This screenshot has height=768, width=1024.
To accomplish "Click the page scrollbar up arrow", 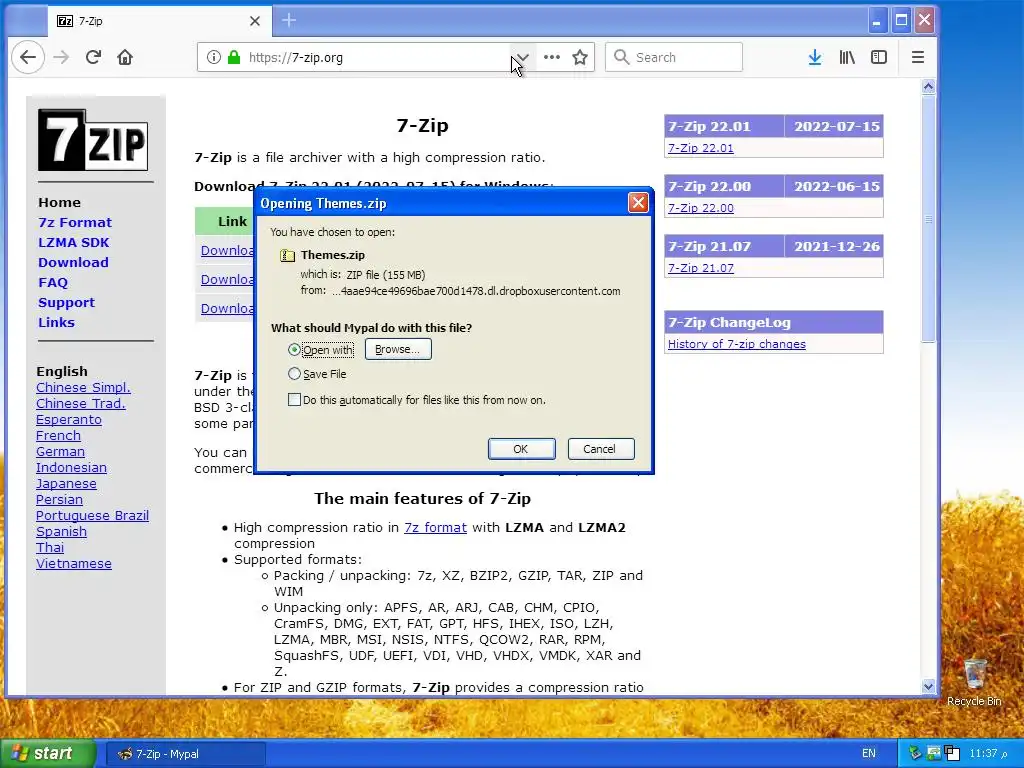I will [928, 87].
